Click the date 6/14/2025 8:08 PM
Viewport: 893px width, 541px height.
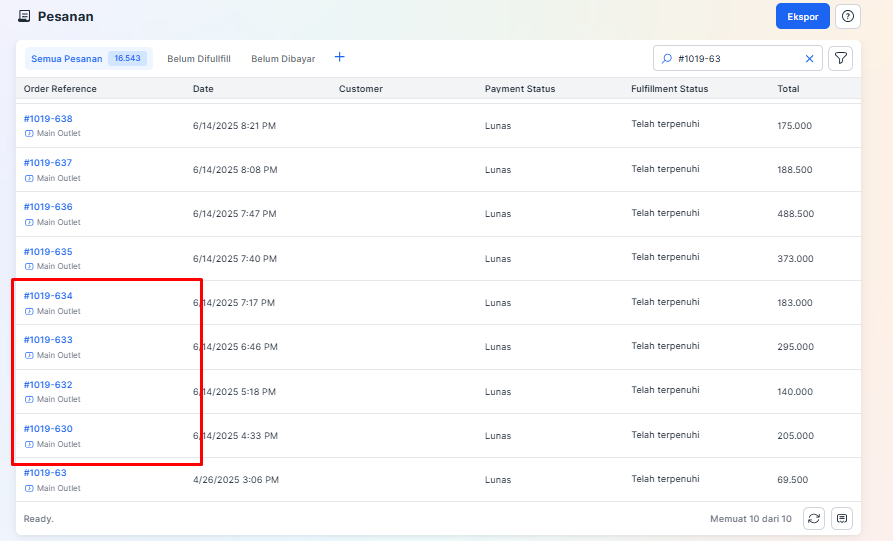coord(235,170)
